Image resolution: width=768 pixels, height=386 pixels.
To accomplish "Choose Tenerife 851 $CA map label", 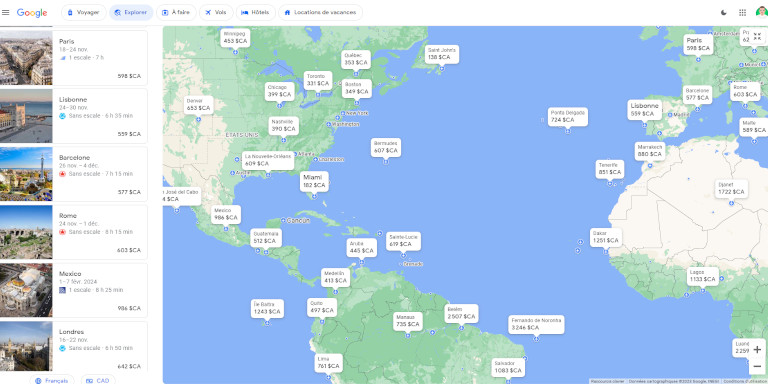I will coord(610,169).
